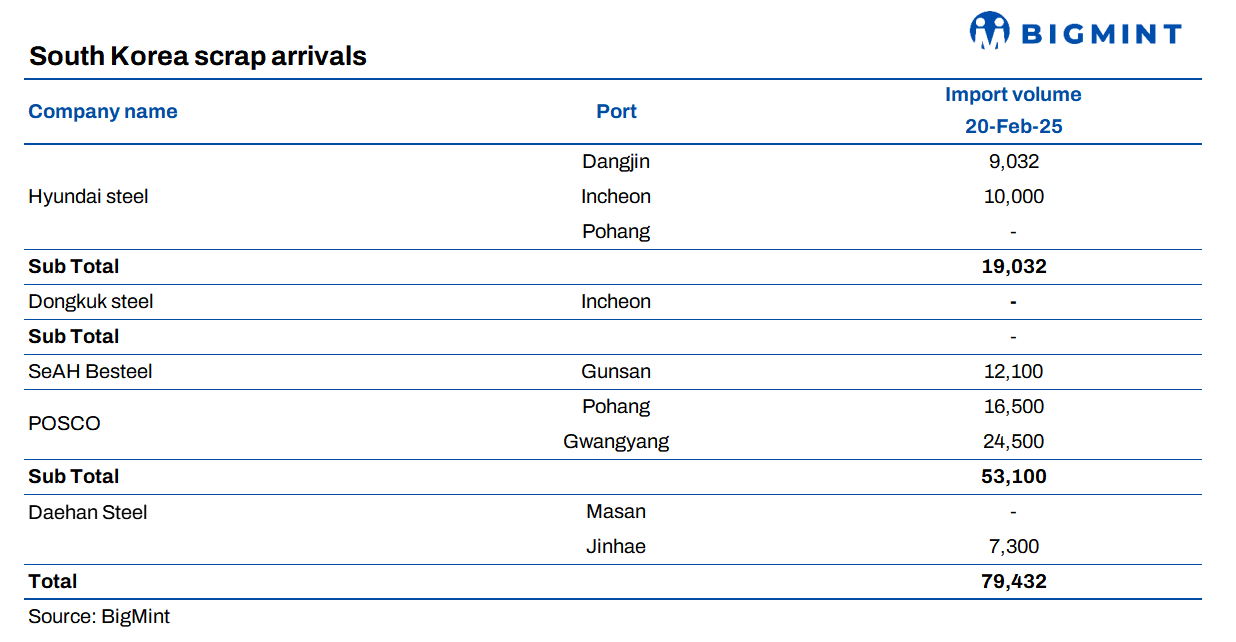
Task: Select the South Korea scrap arrivals title
Action: [x=198, y=56]
